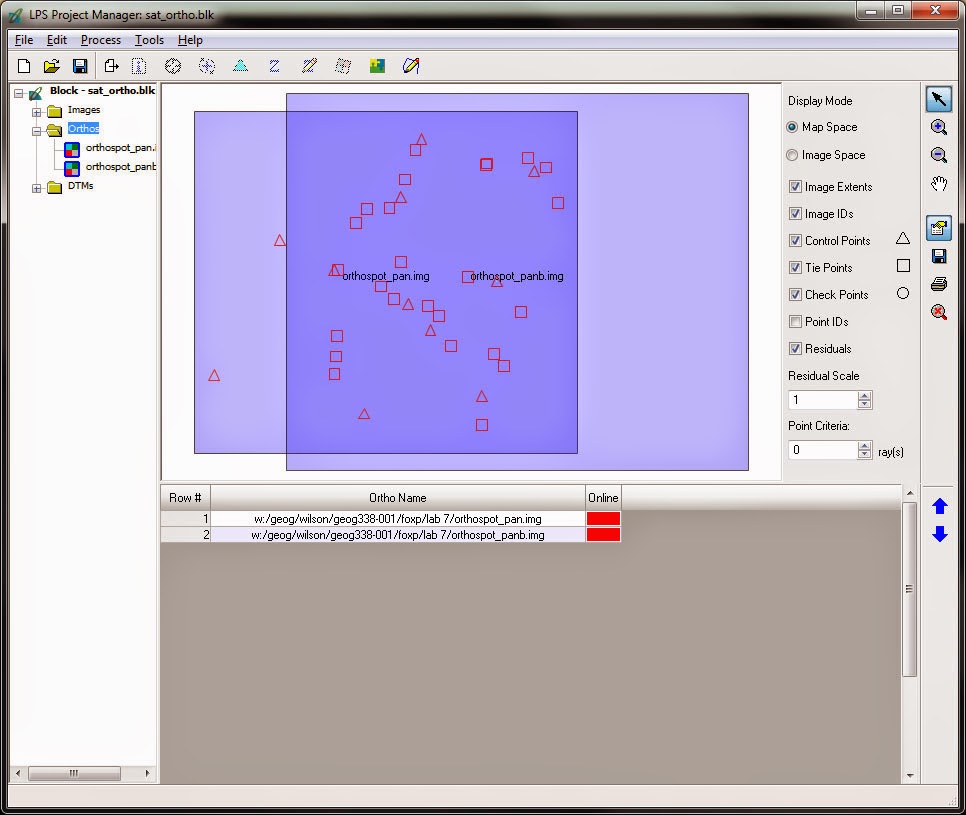Image resolution: width=966 pixels, height=815 pixels.
Task: Select the Image Space radio button
Action: click(x=792, y=155)
